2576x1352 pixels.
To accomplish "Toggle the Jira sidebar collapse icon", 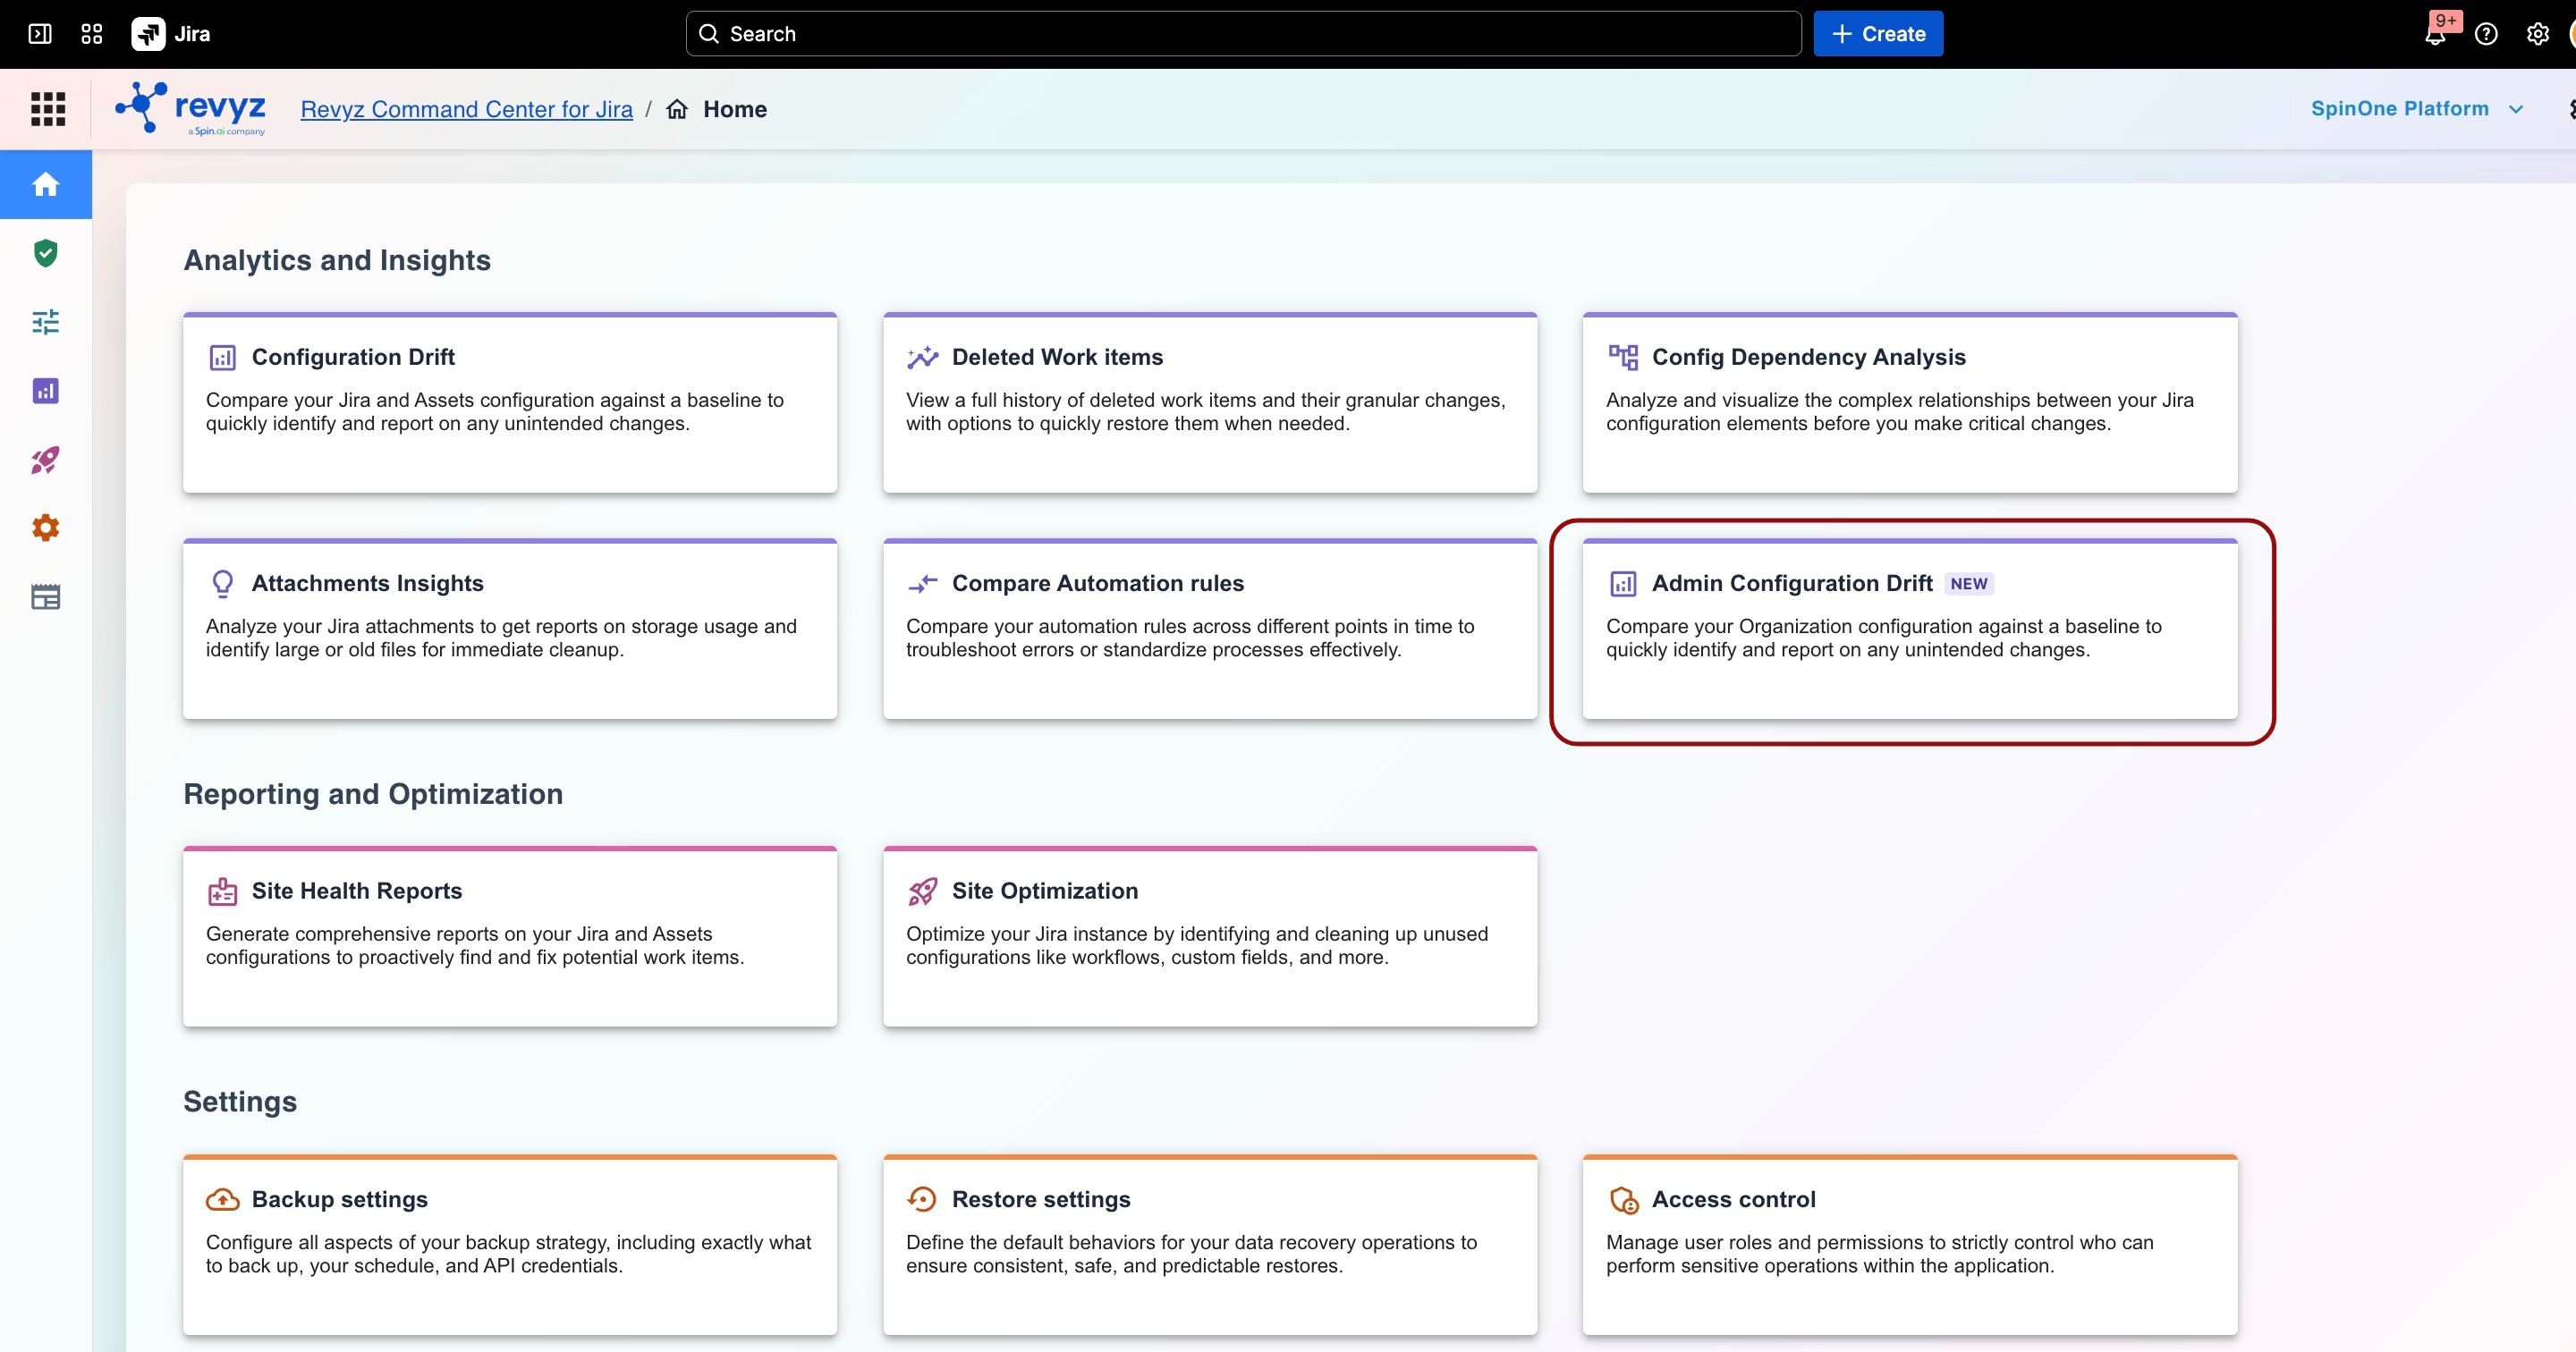I will [40, 34].
